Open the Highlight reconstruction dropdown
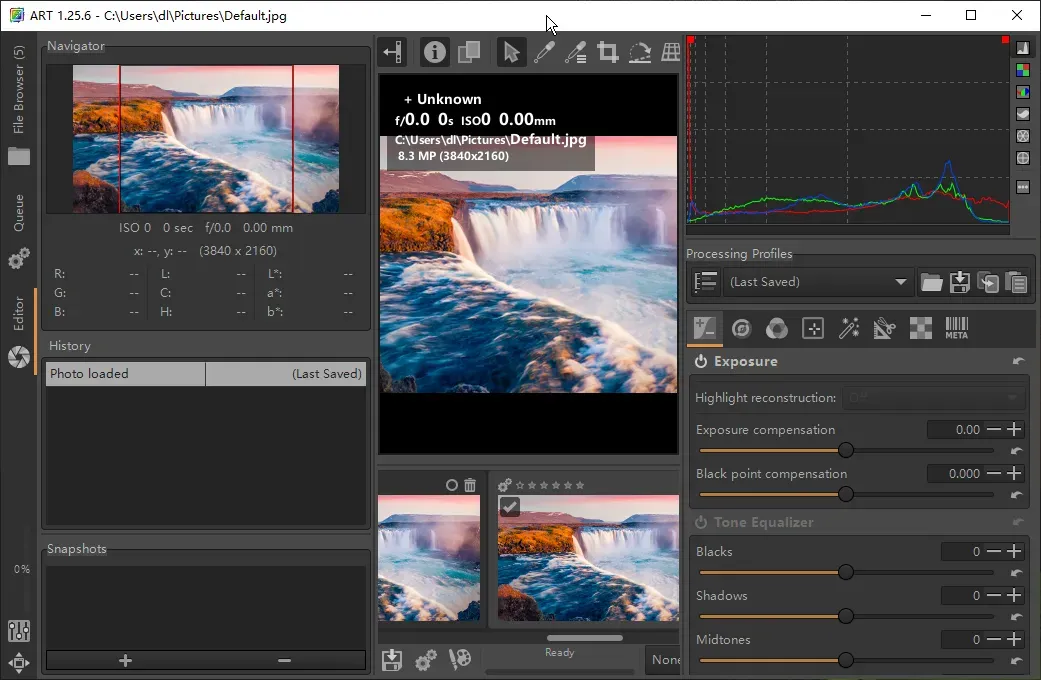1041x680 pixels. 935,398
